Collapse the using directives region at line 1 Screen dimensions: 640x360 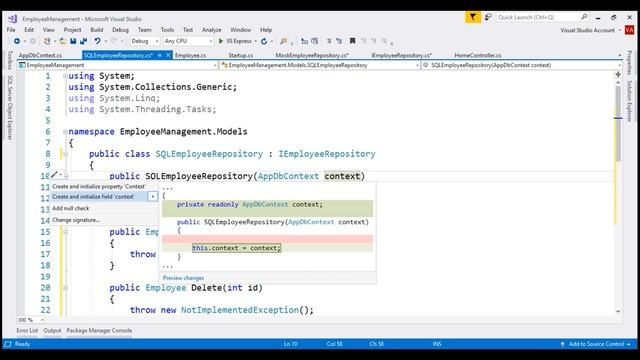pyautogui.click(x=65, y=76)
